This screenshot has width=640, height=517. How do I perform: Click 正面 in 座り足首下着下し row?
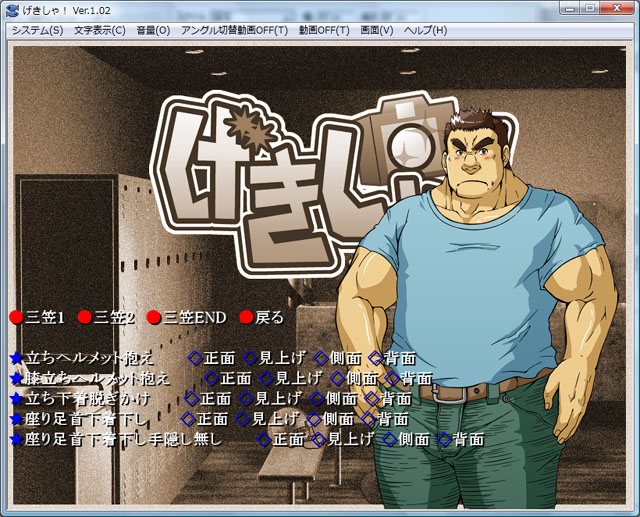tap(204, 419)
